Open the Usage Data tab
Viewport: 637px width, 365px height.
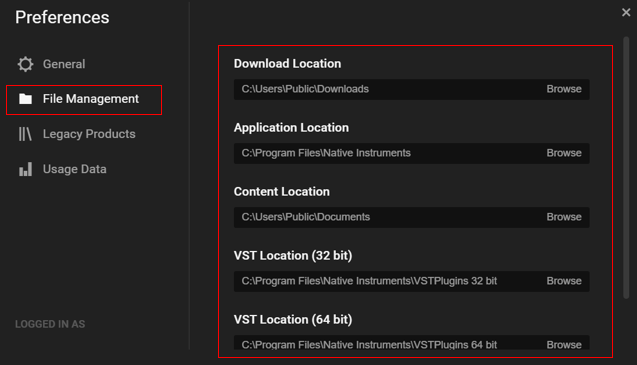coord(75,169)
